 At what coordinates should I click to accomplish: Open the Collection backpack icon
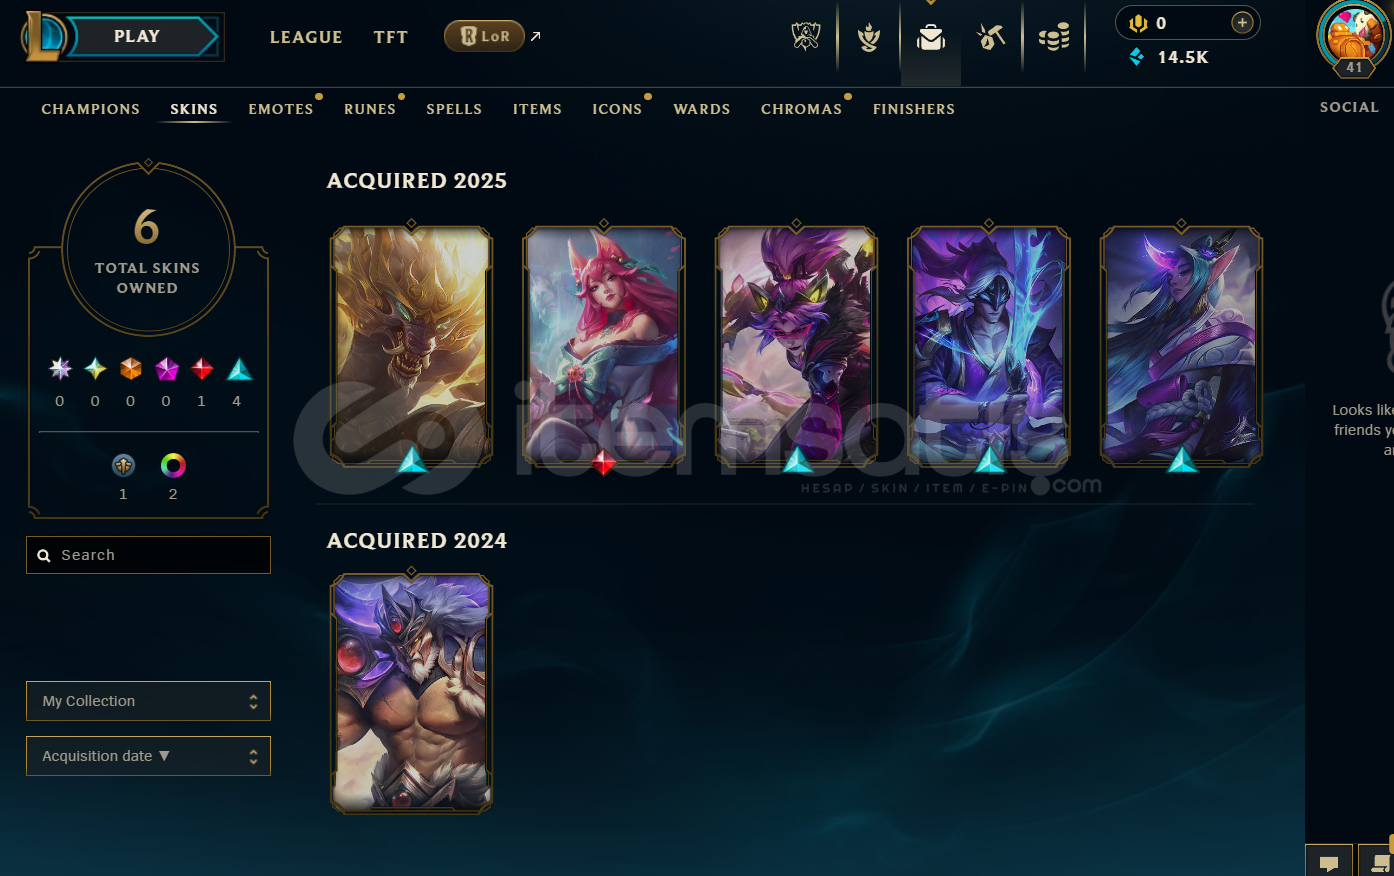click(931, 38)
